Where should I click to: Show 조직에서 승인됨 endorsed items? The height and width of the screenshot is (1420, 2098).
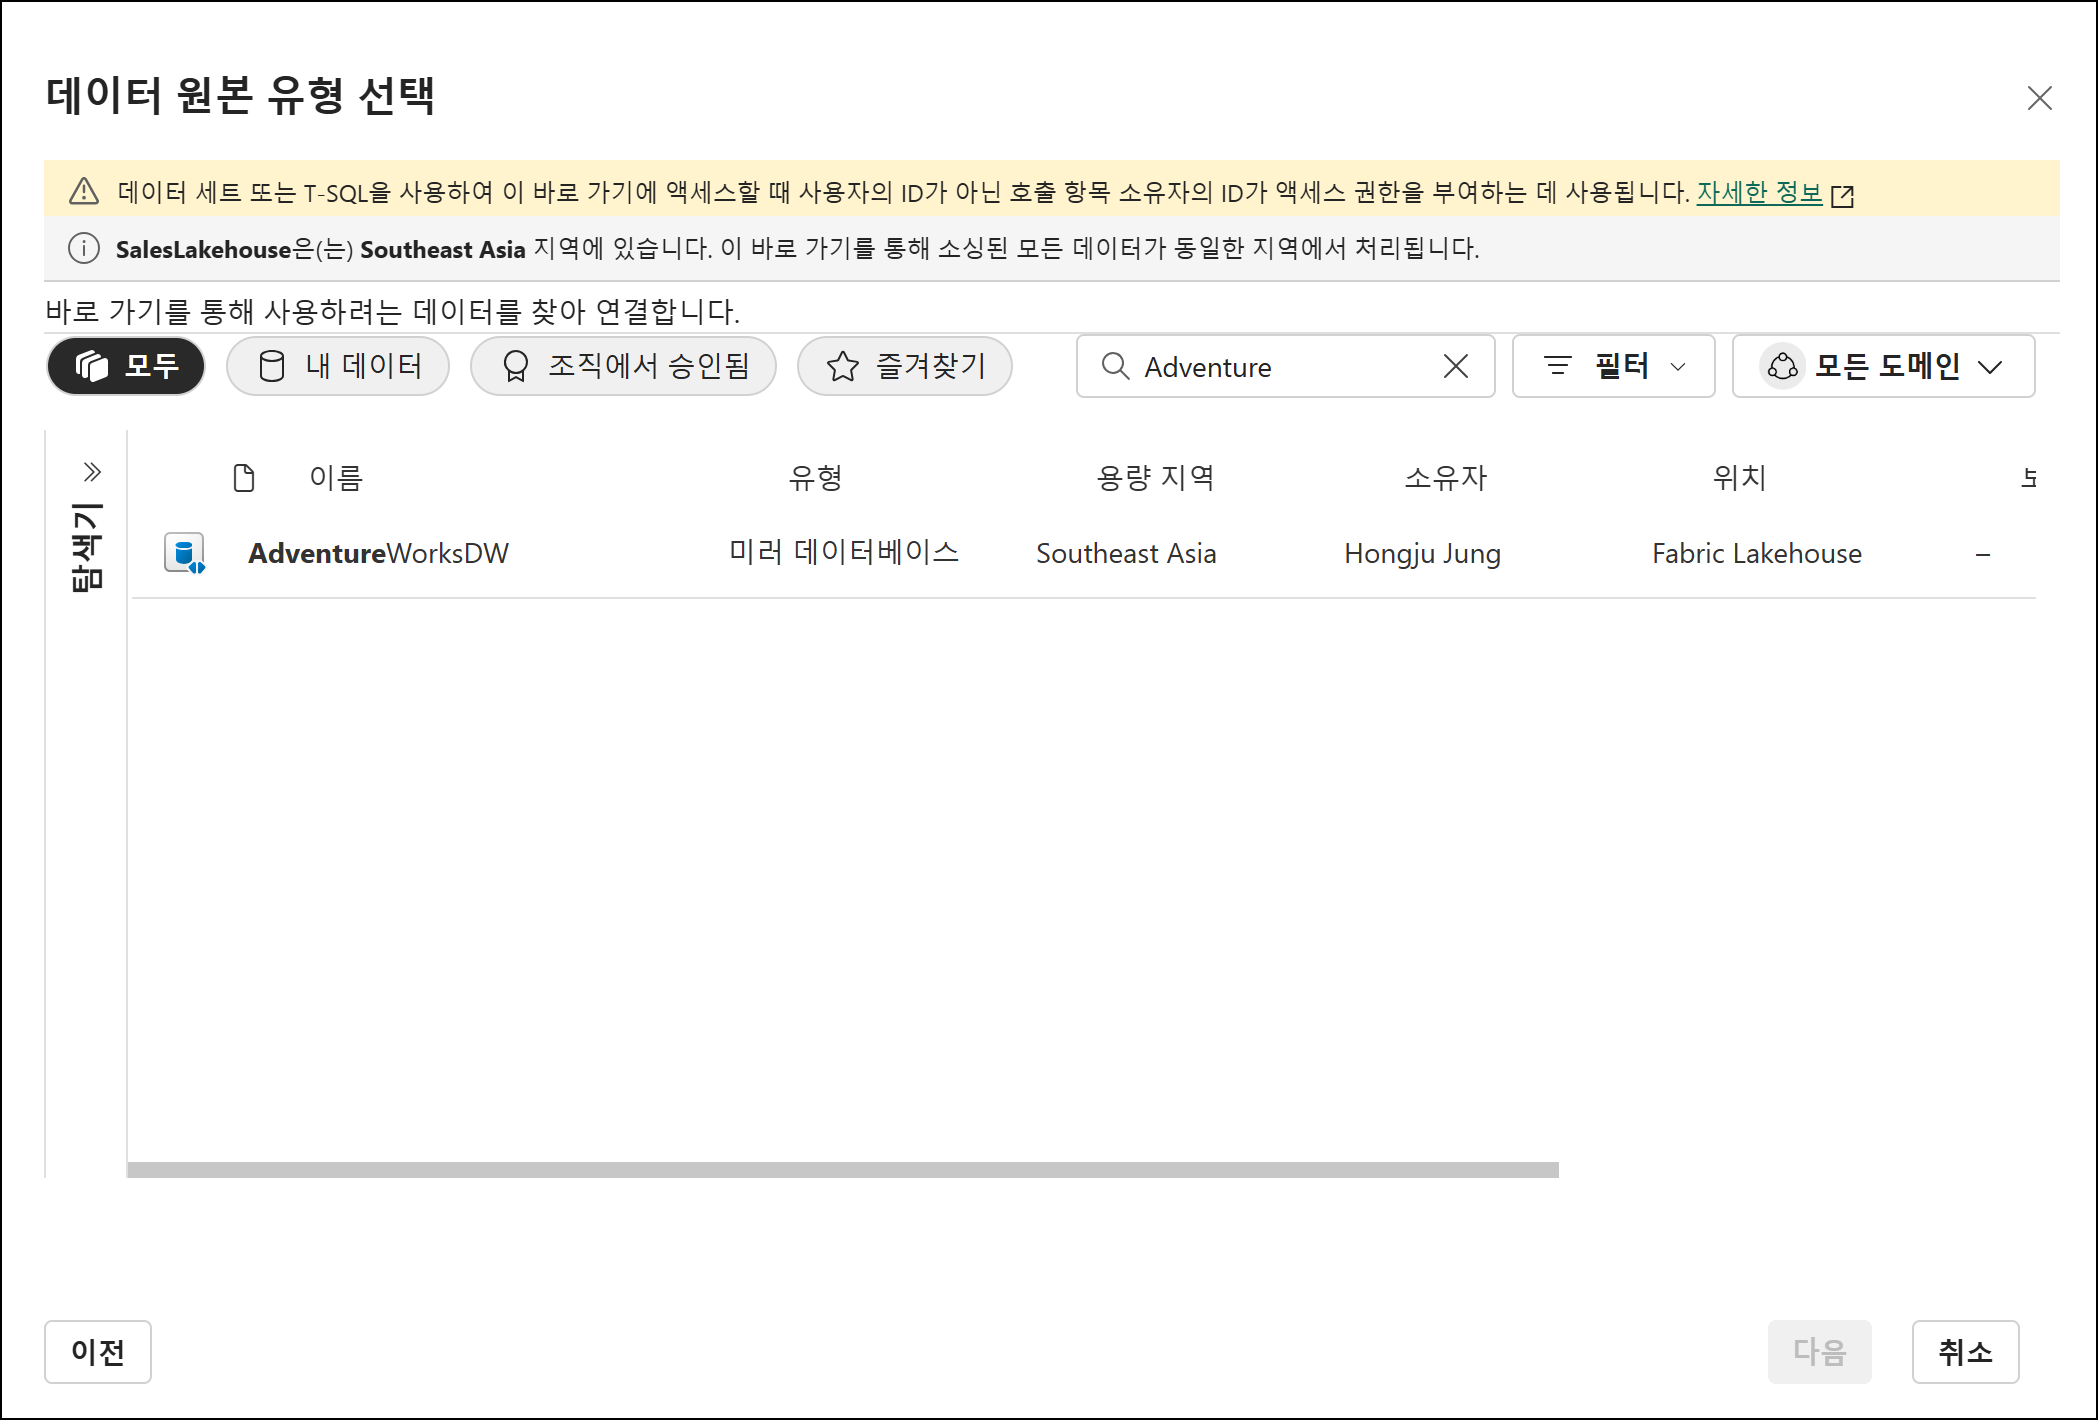623,367
